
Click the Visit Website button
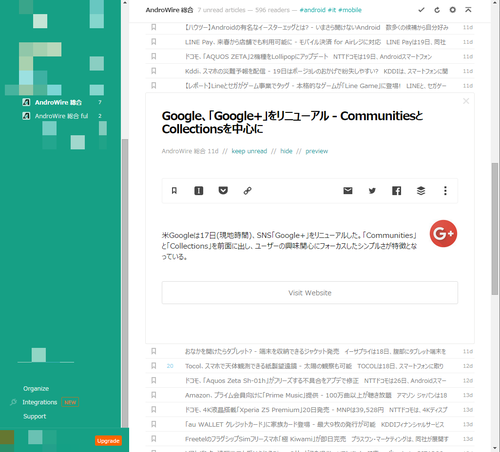310,293
